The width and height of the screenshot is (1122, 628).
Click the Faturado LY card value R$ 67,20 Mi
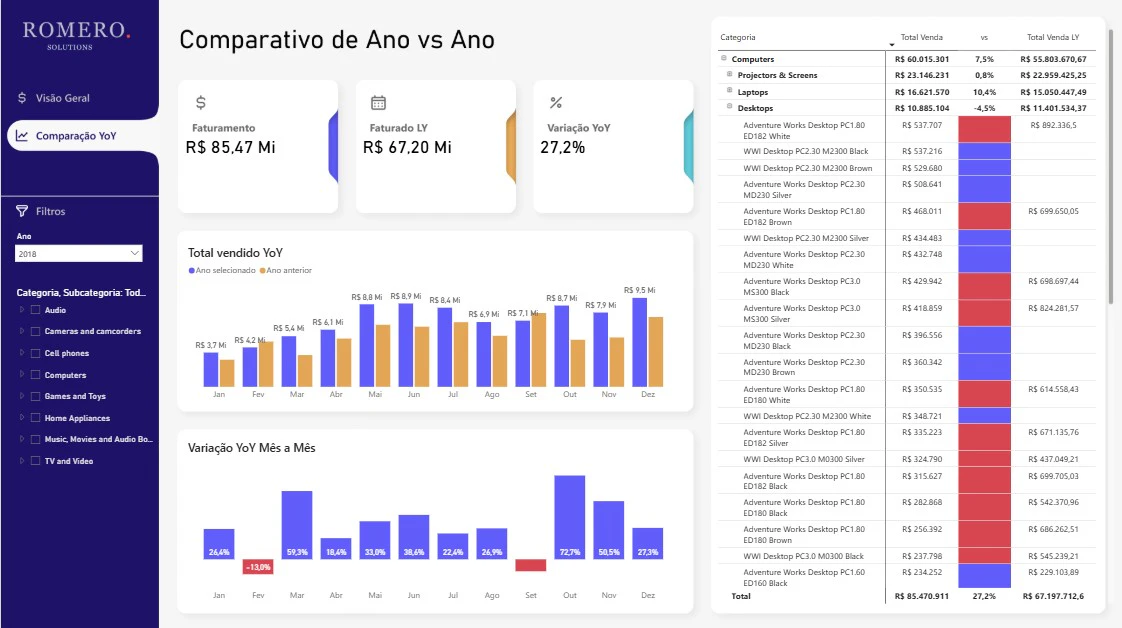[407, 147]
